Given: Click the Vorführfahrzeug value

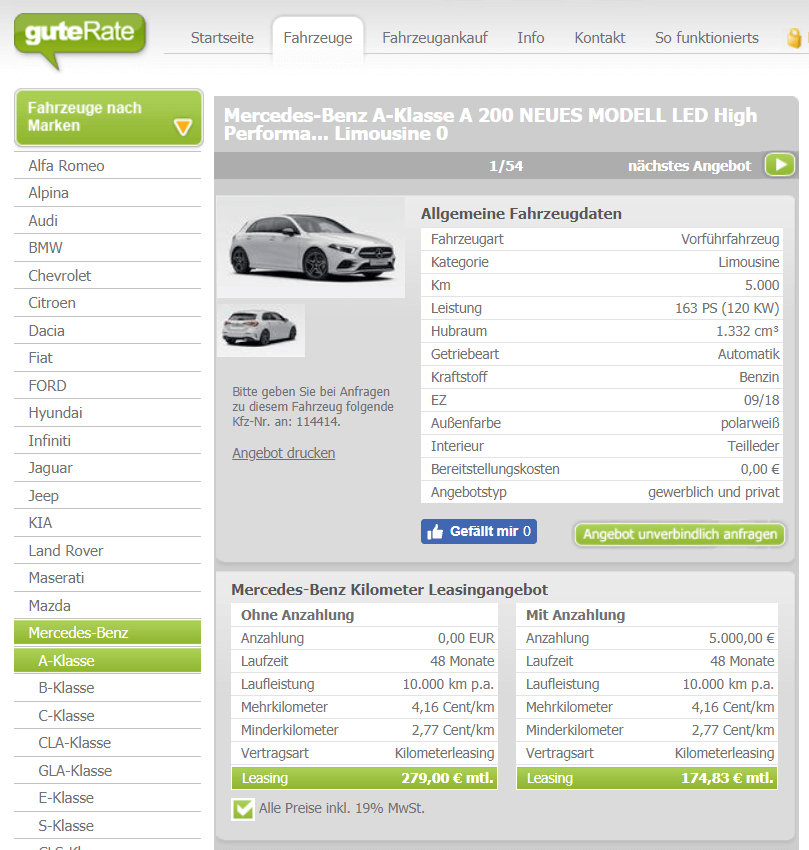Looking at the screenshot, I should pos(730,239).
